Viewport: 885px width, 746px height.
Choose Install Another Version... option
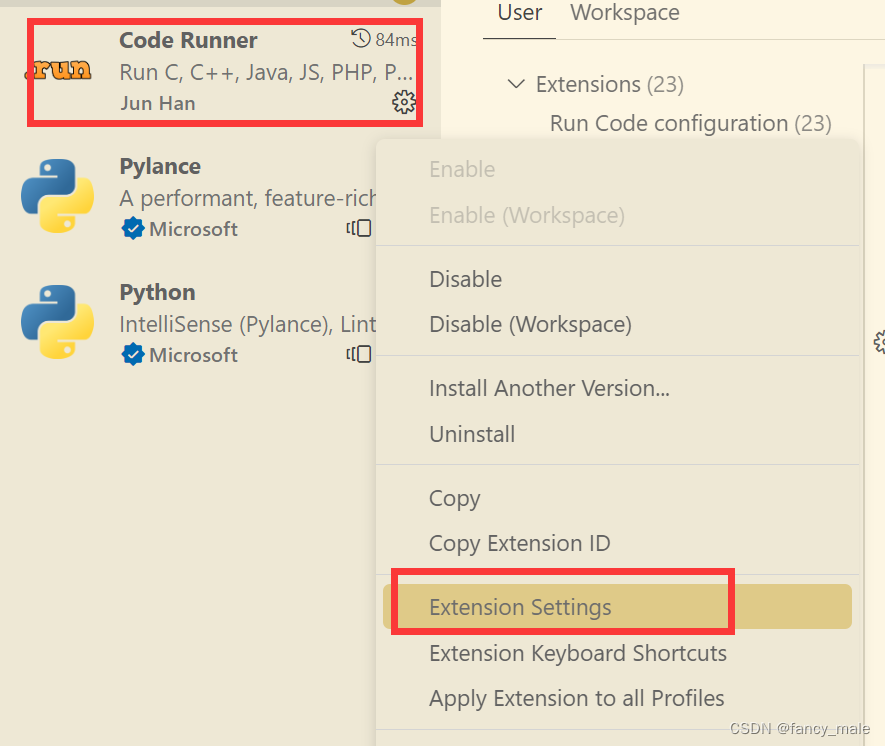click(x=549, y=388)
